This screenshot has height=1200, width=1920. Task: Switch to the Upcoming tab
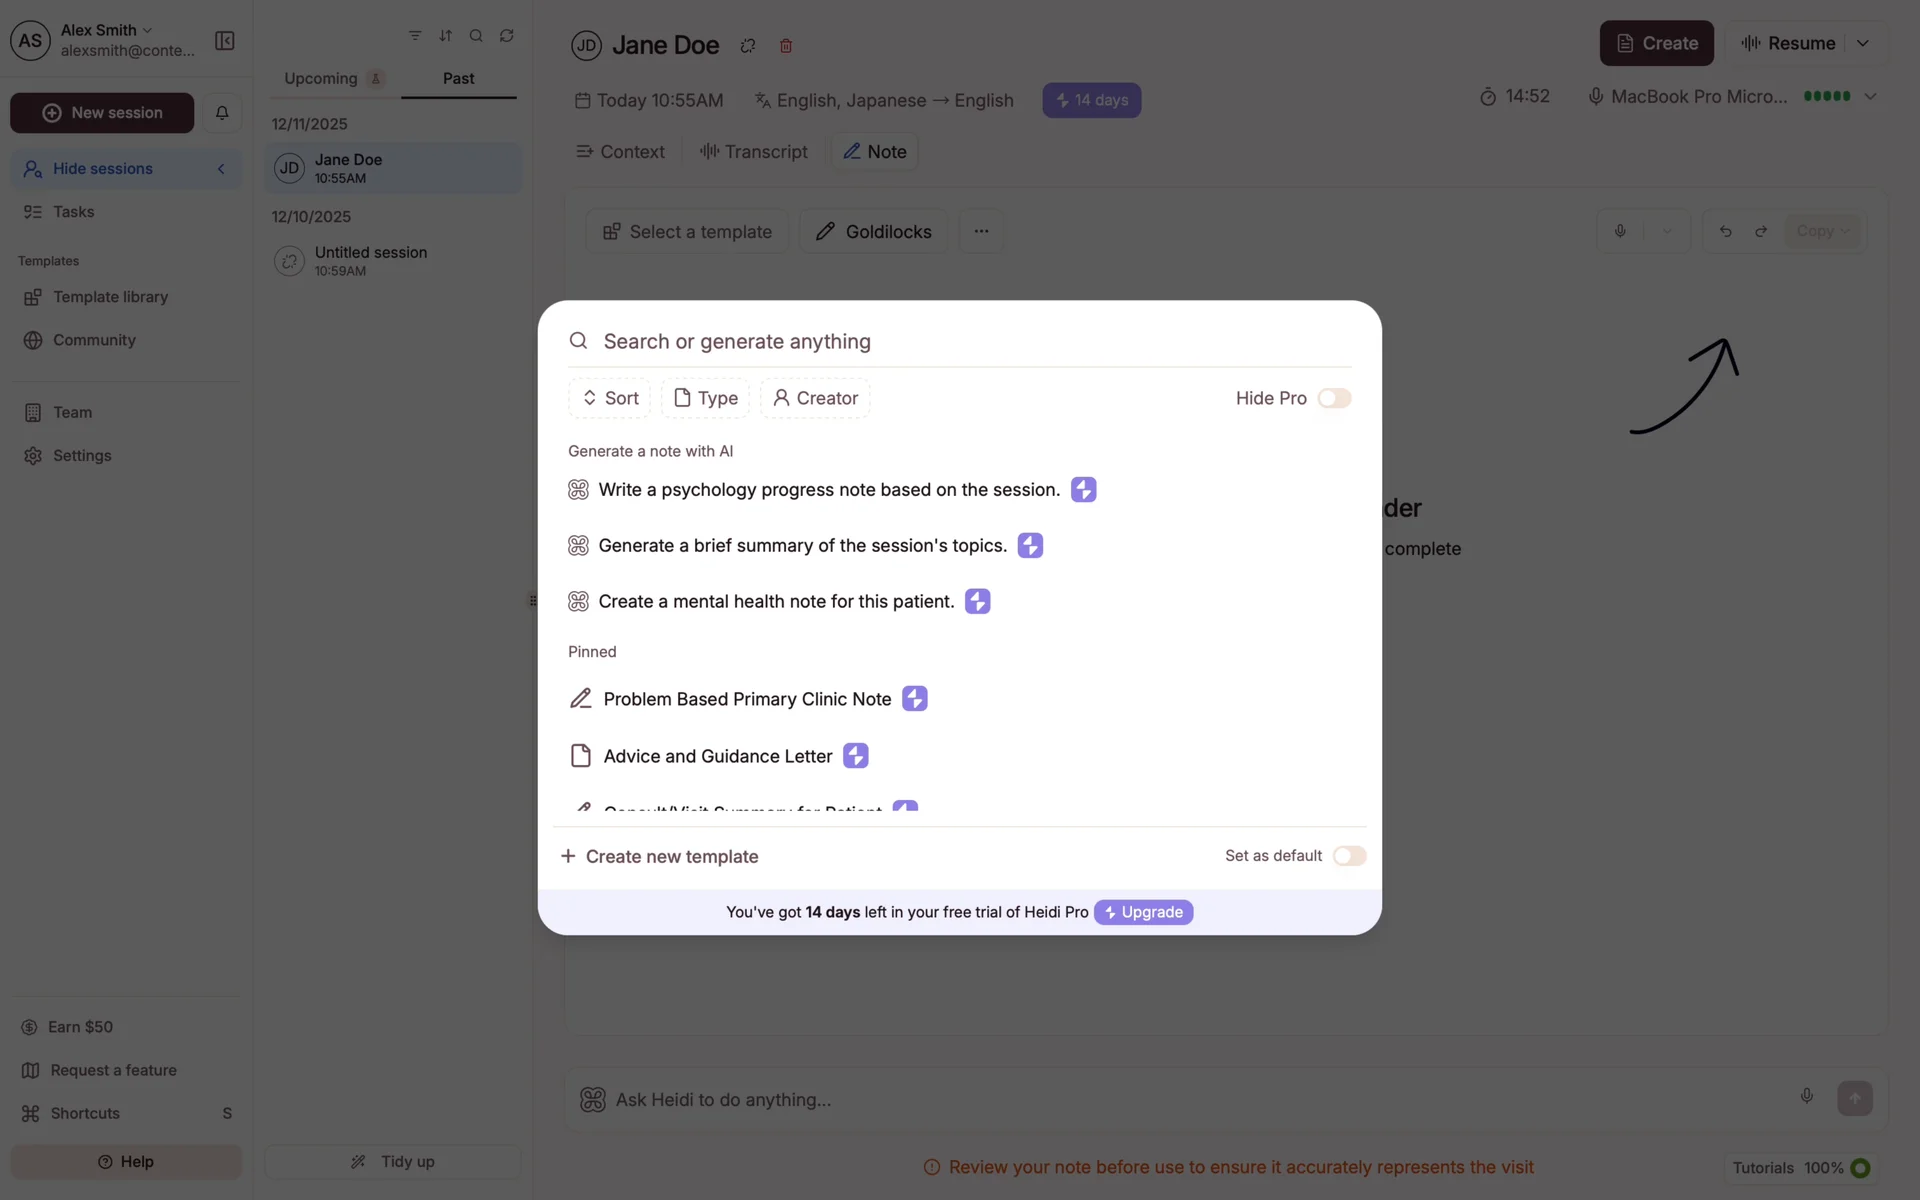(x=322, y=78)
